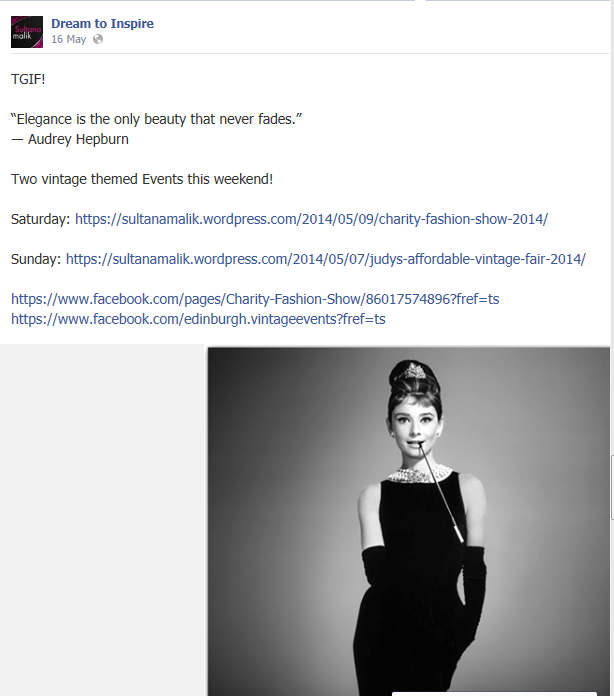Image resolution: width=614 pixels, height=696 pixels.
Task: Open the Sunday judys-affordable-vintage-fair-2014 link
Action: pyautogui.click(x=325, y=259)
